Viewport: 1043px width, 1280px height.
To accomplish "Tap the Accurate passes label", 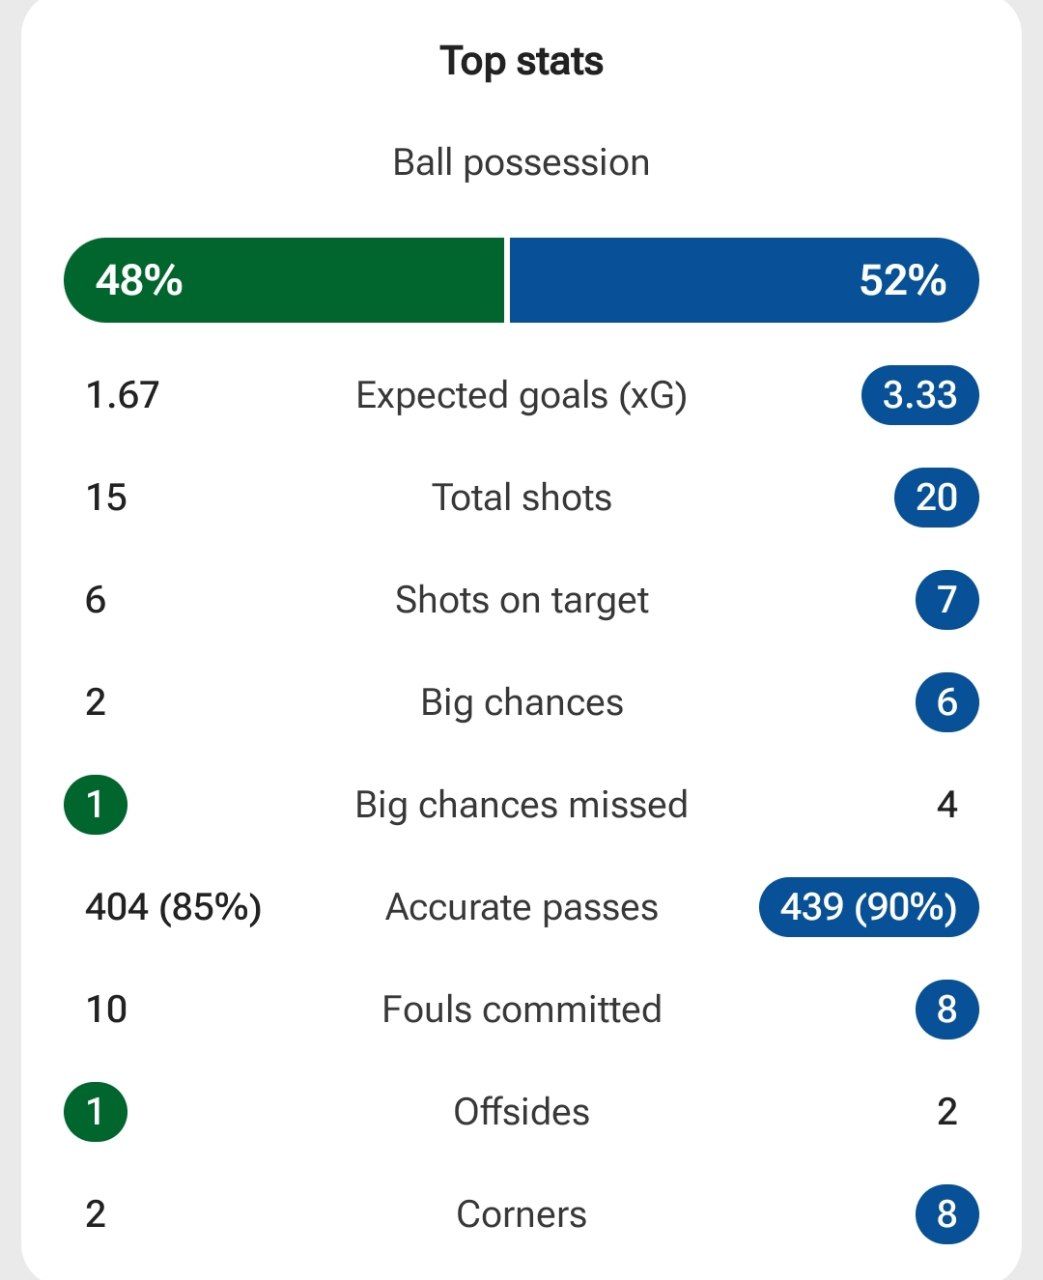I will click(x=521, y=907).
